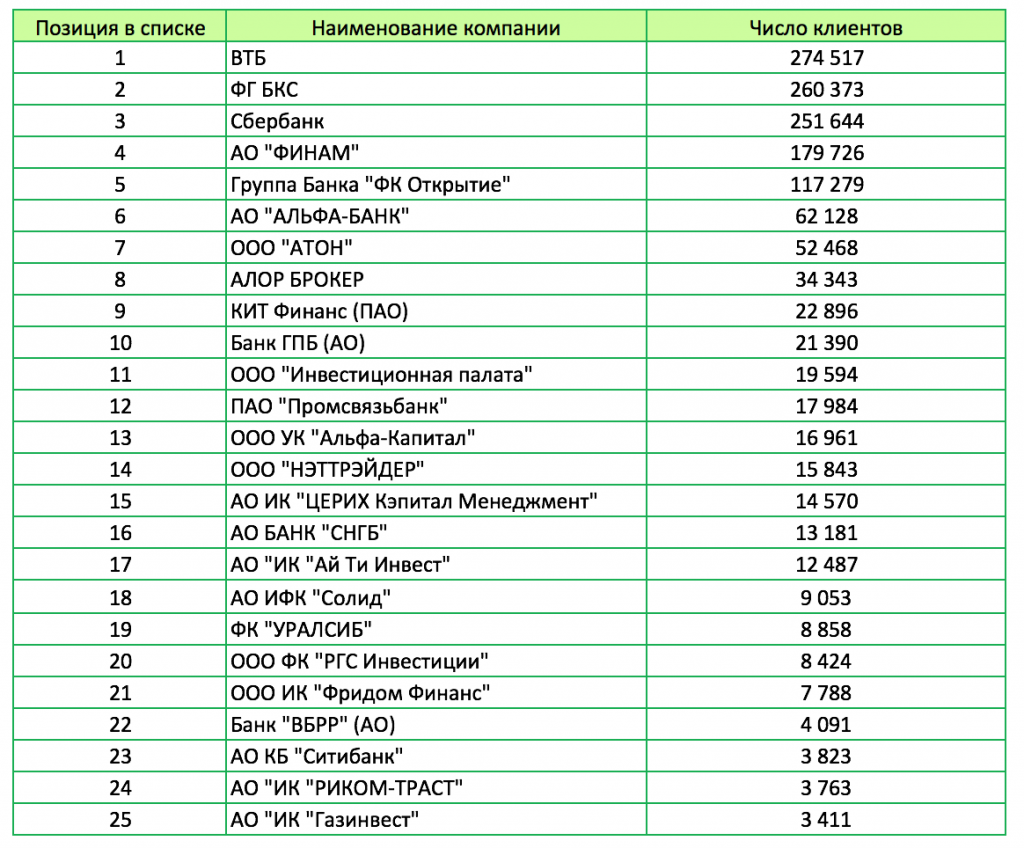Select the cell ООО "Инвестиционная палата"
This screenshot has height=848, width=1024.
pos(436,374)
